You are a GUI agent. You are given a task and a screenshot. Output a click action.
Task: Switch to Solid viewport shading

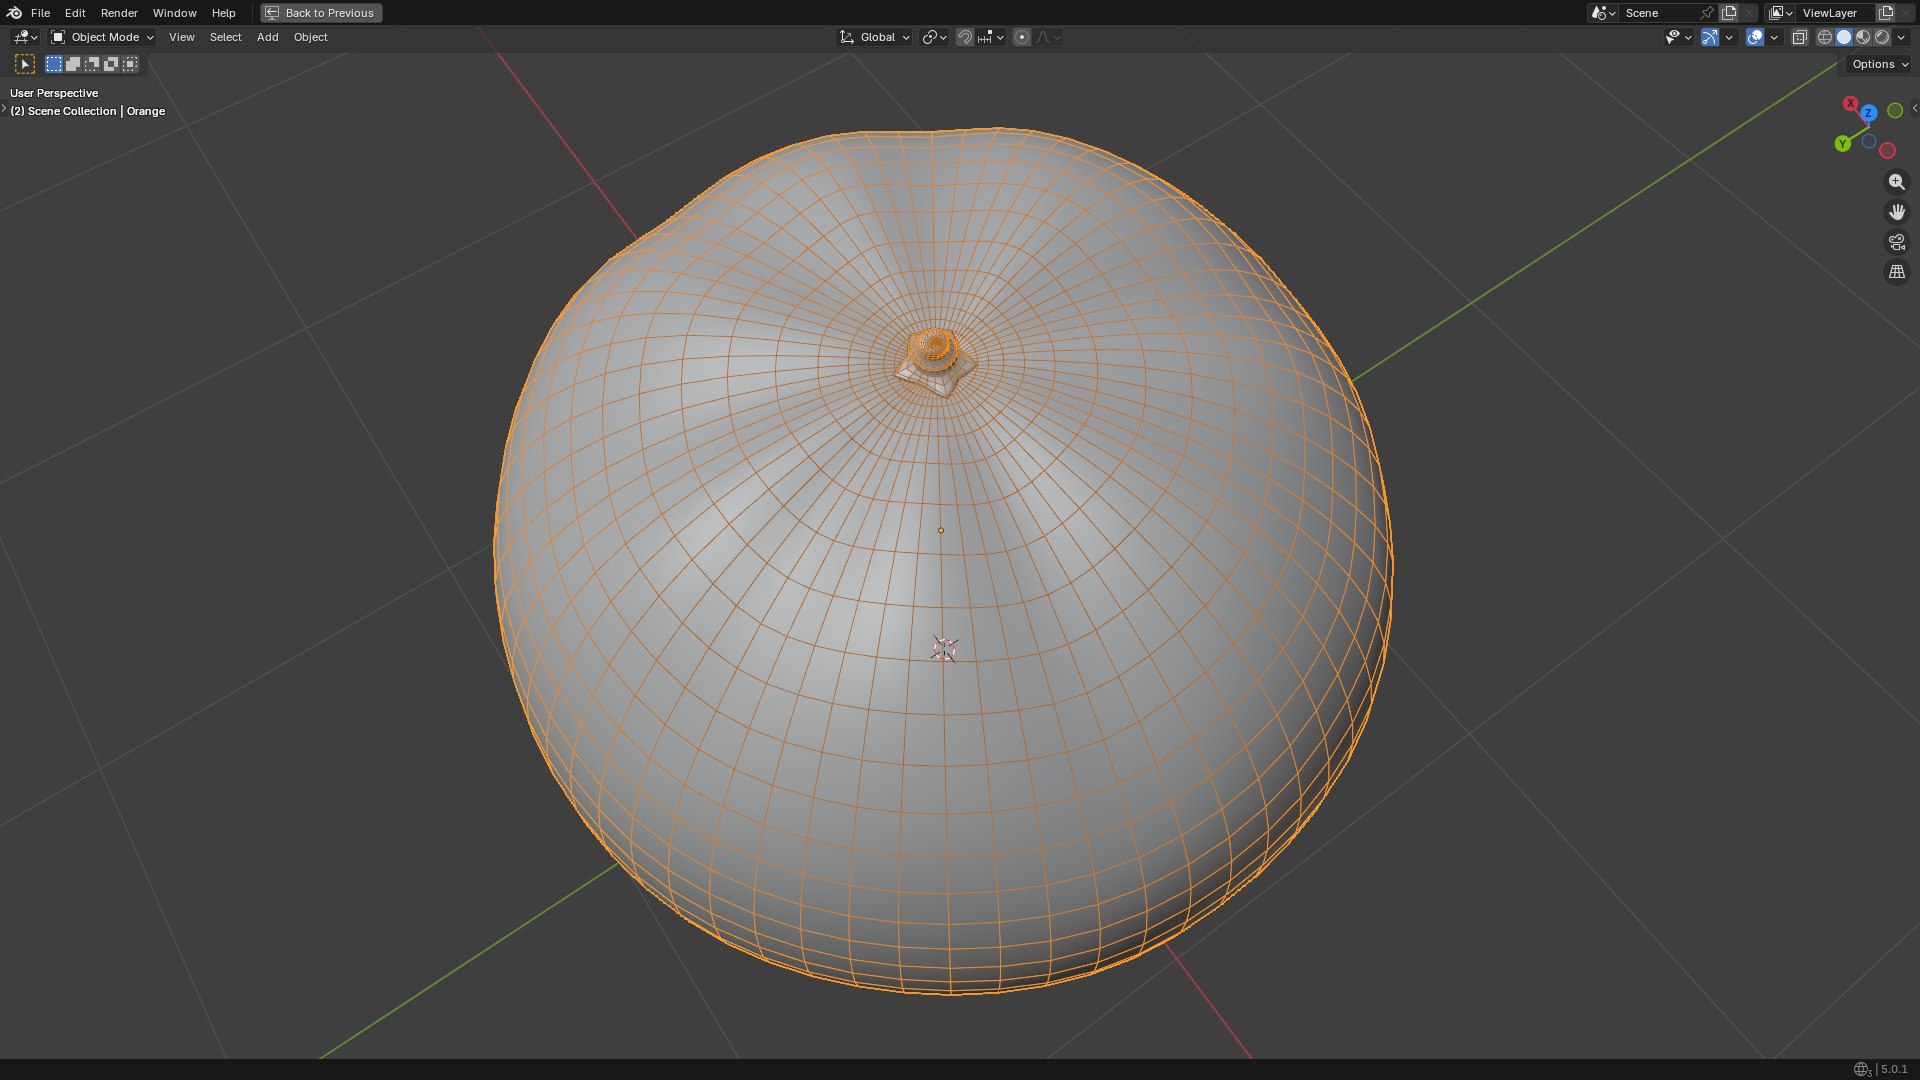(x=1844, y=37)
